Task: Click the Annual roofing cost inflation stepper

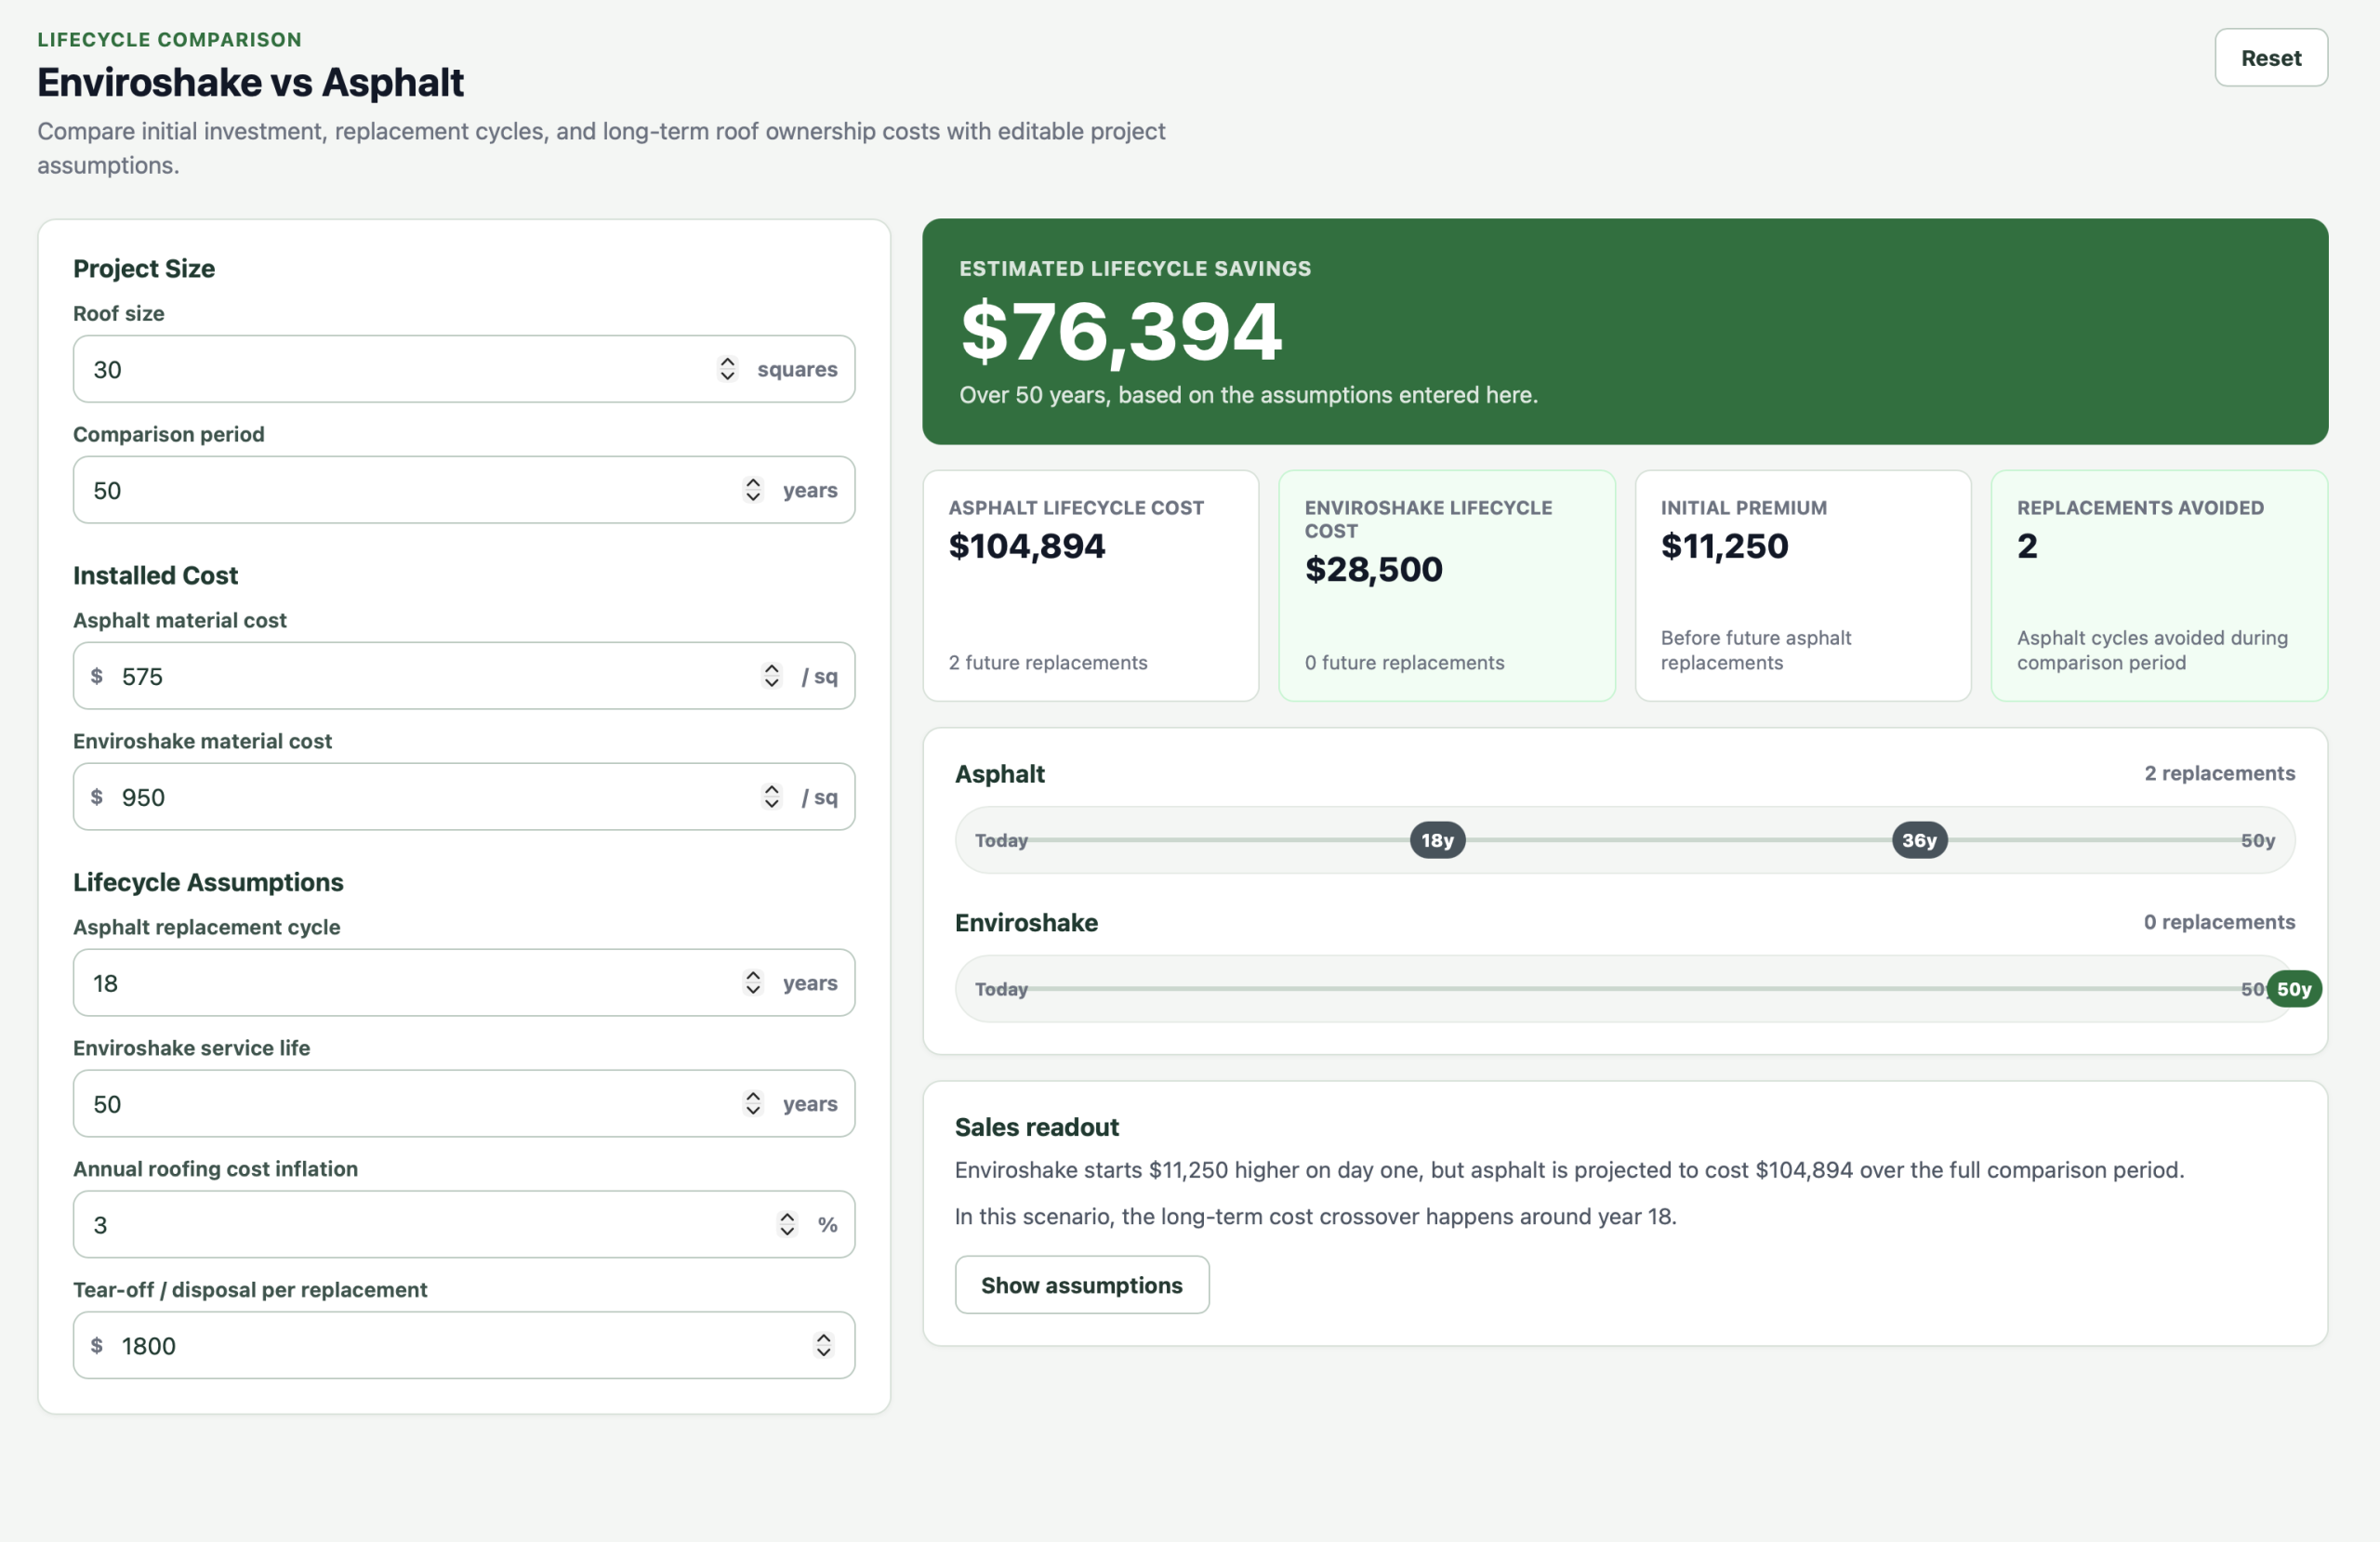Action: pos(787,1225)
